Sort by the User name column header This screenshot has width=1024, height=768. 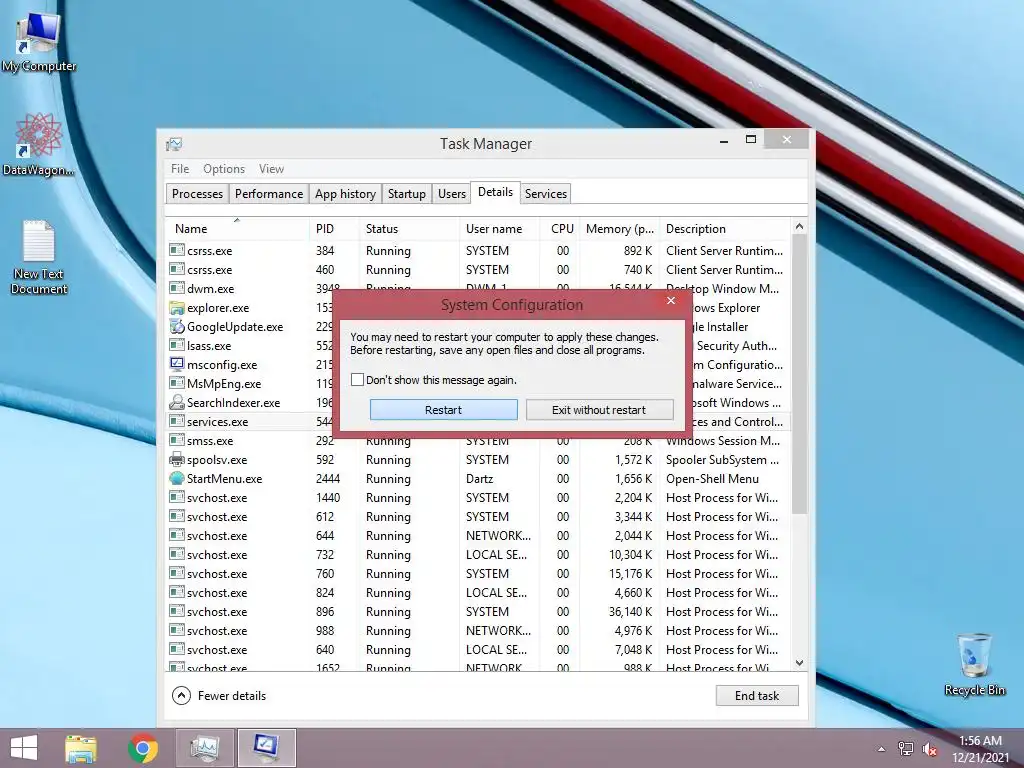pos(500,229)
